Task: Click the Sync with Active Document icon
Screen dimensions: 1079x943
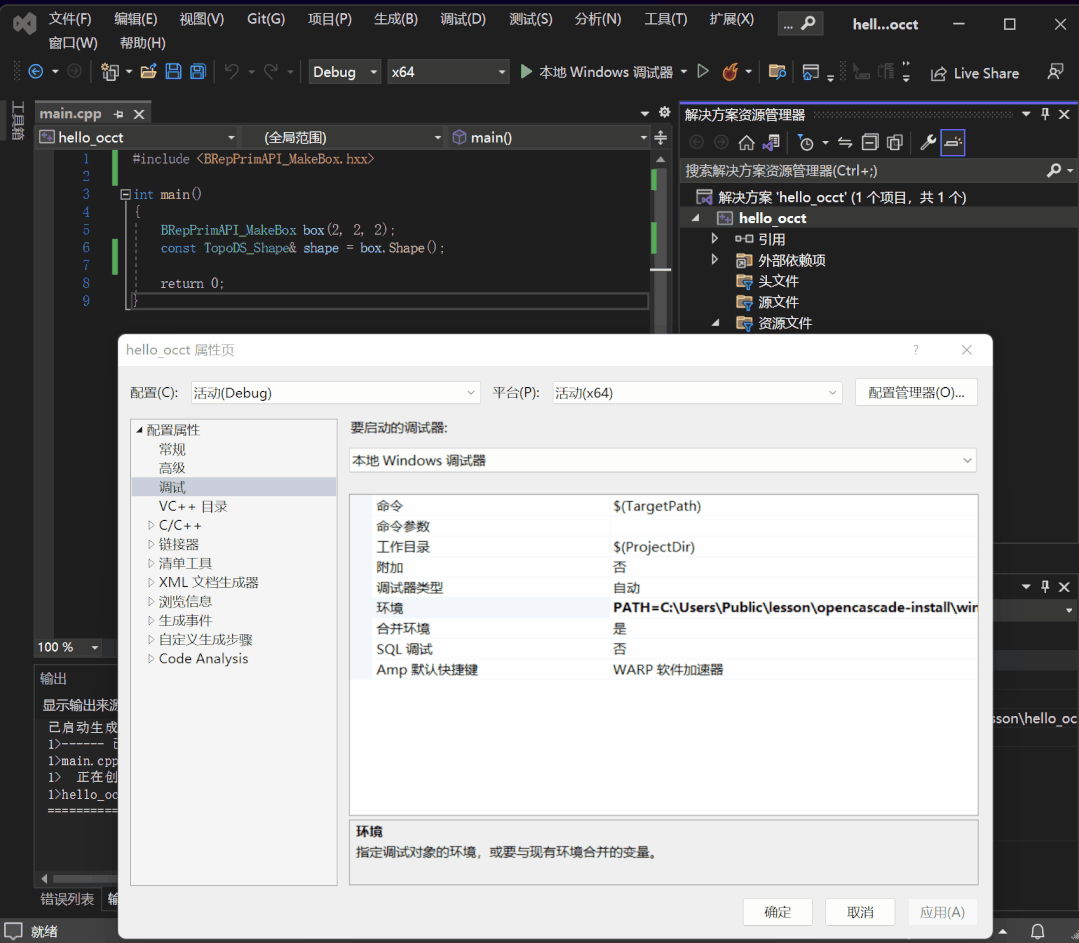Action: pos(844,142)
